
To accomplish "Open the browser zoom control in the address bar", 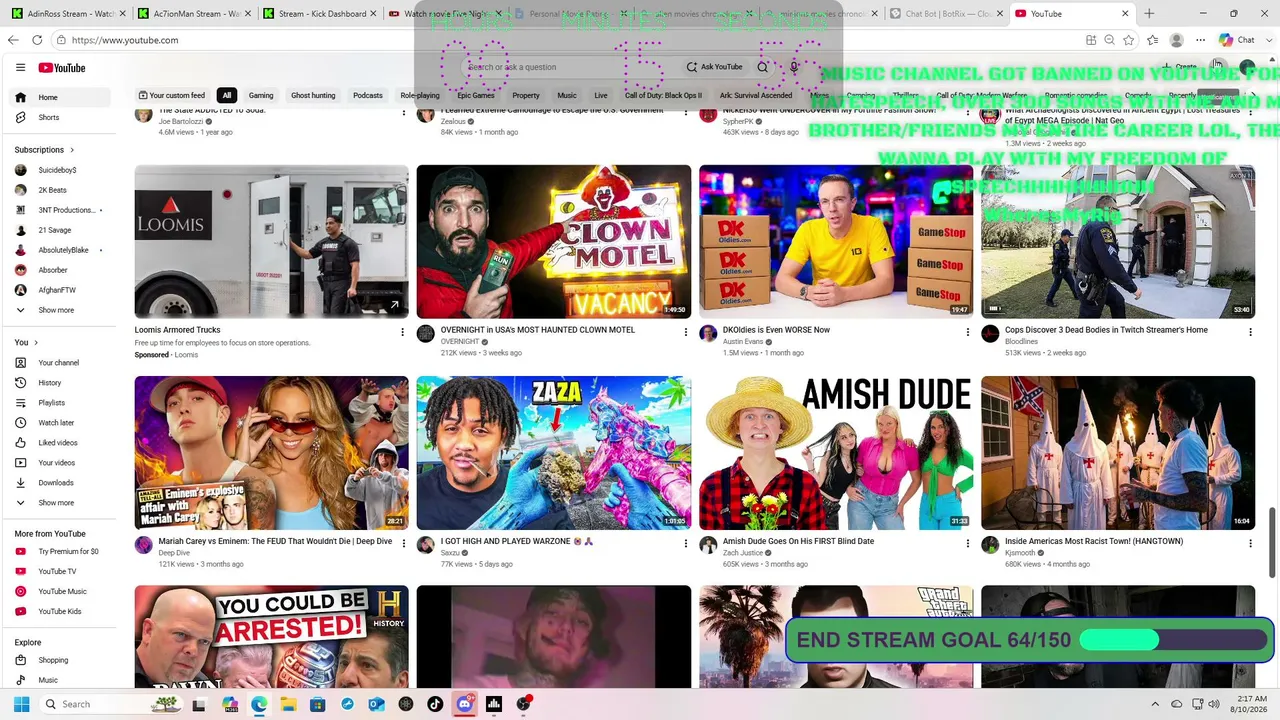I will (x=1109, y=40).
